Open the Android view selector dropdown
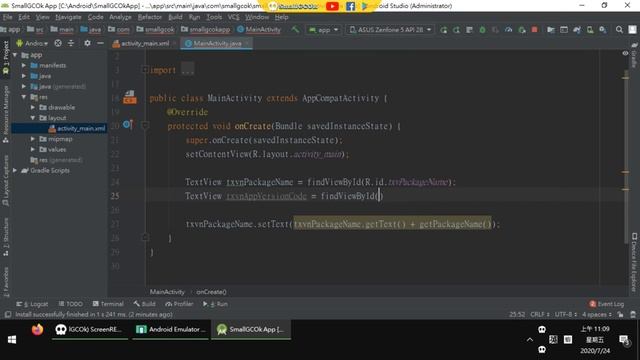Viewport: 640px width, 360px height. click(32, 43)
